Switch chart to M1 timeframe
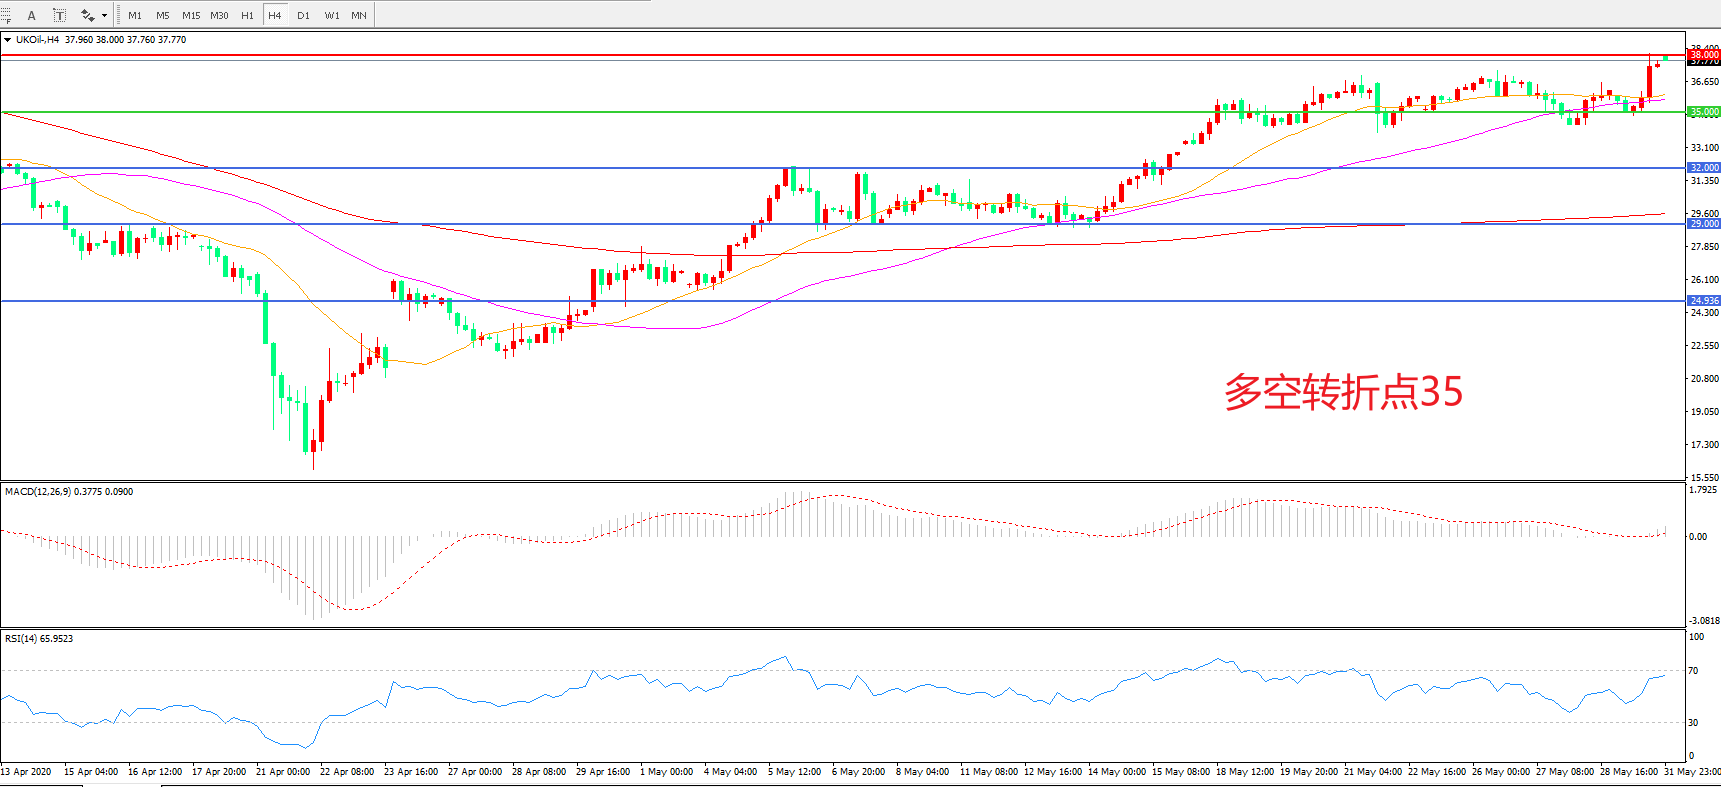Image resolution: width=1721 pixels, height=787 pixels. tap(135, 15)
